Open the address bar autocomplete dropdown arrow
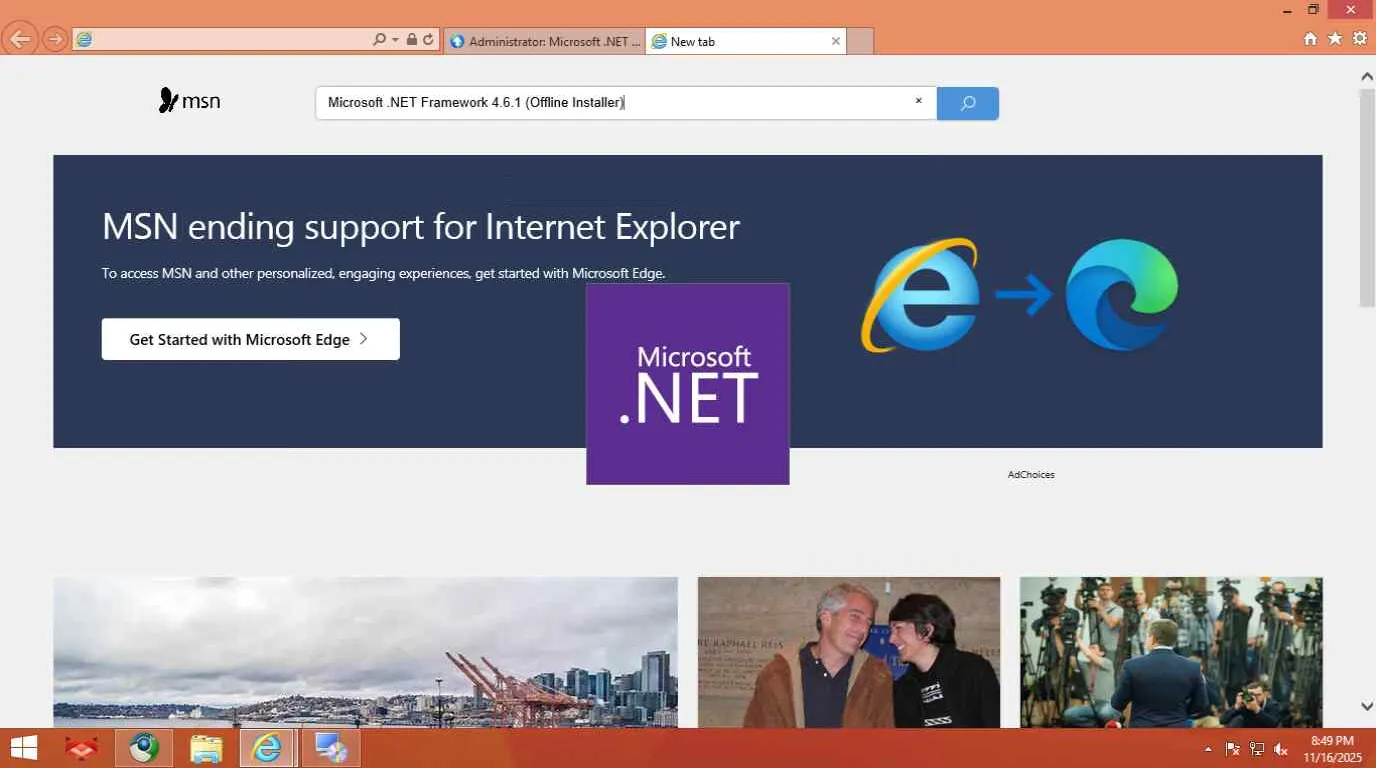Viewport: 1376px width, 768px height. coord(396,40)
